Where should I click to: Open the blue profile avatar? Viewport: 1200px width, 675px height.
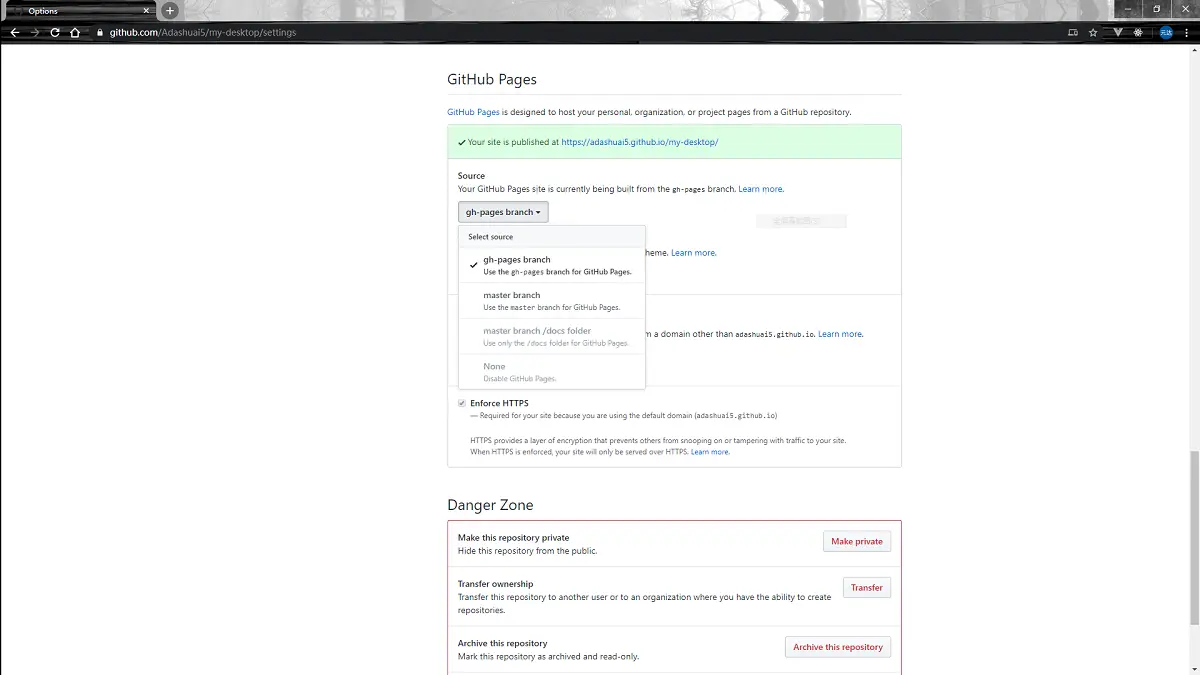tap(1166, 32)
